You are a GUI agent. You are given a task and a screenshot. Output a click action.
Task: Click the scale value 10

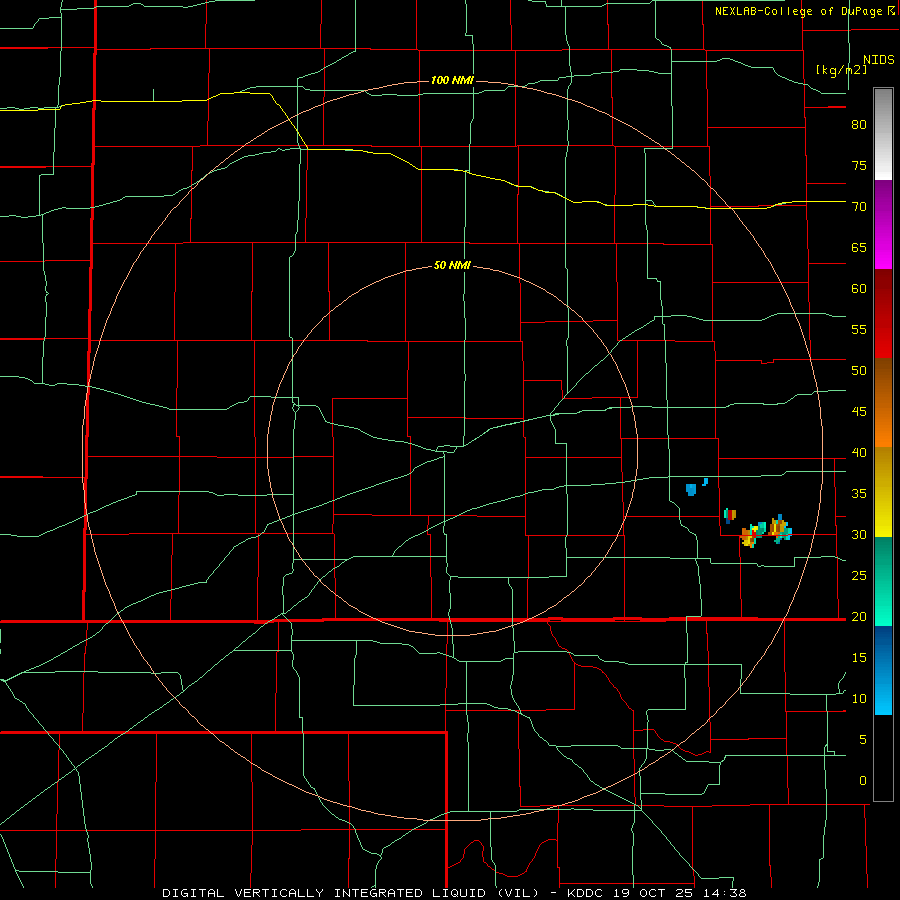click(859, 699)
